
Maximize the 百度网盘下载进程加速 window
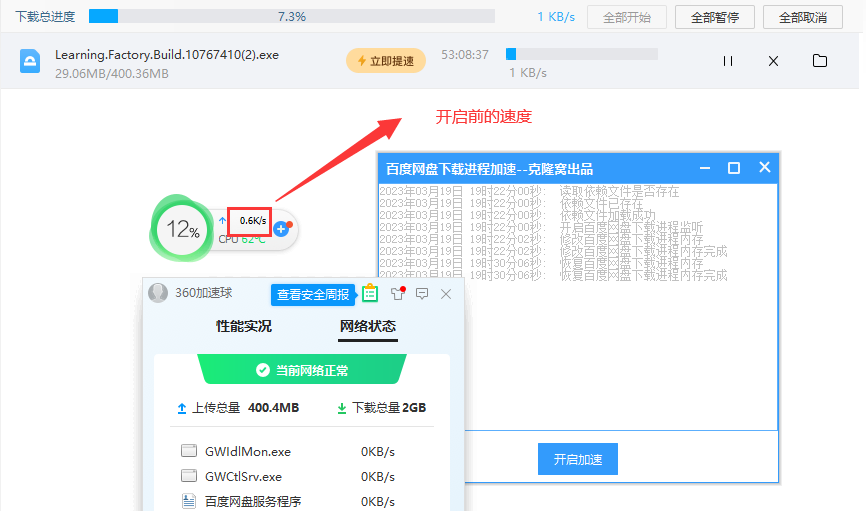733,168
